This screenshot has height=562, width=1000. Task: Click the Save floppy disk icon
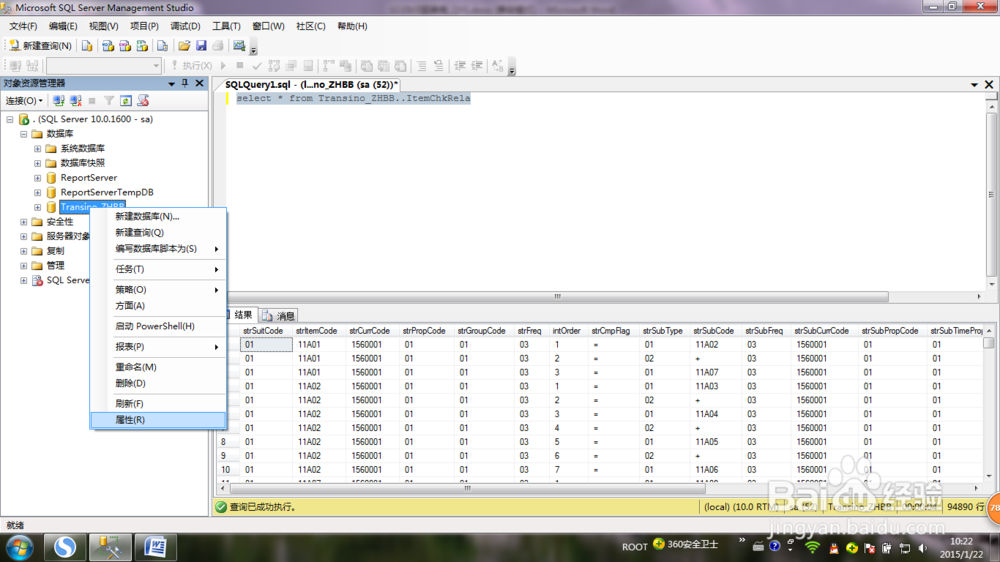click(x=201, y=46)
